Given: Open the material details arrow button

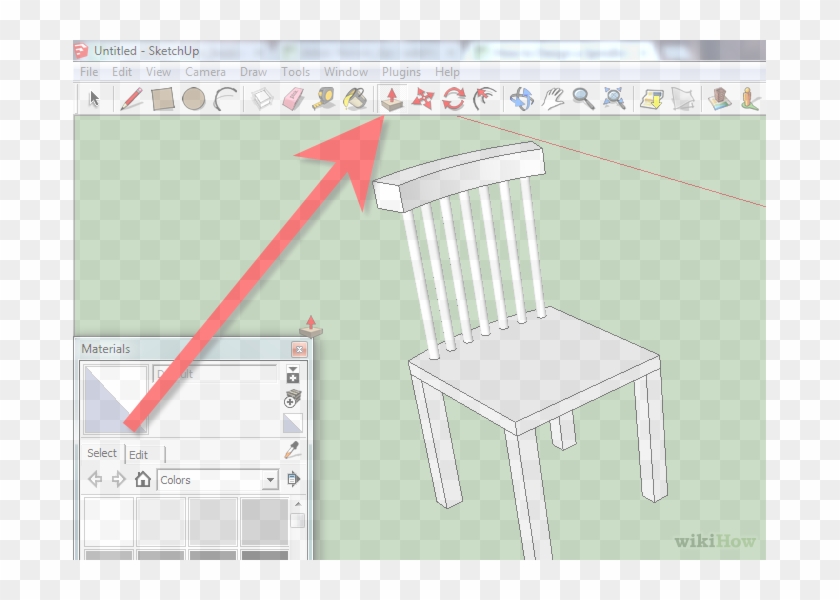Looking at the screenshot, I should [x=295, y=479].
